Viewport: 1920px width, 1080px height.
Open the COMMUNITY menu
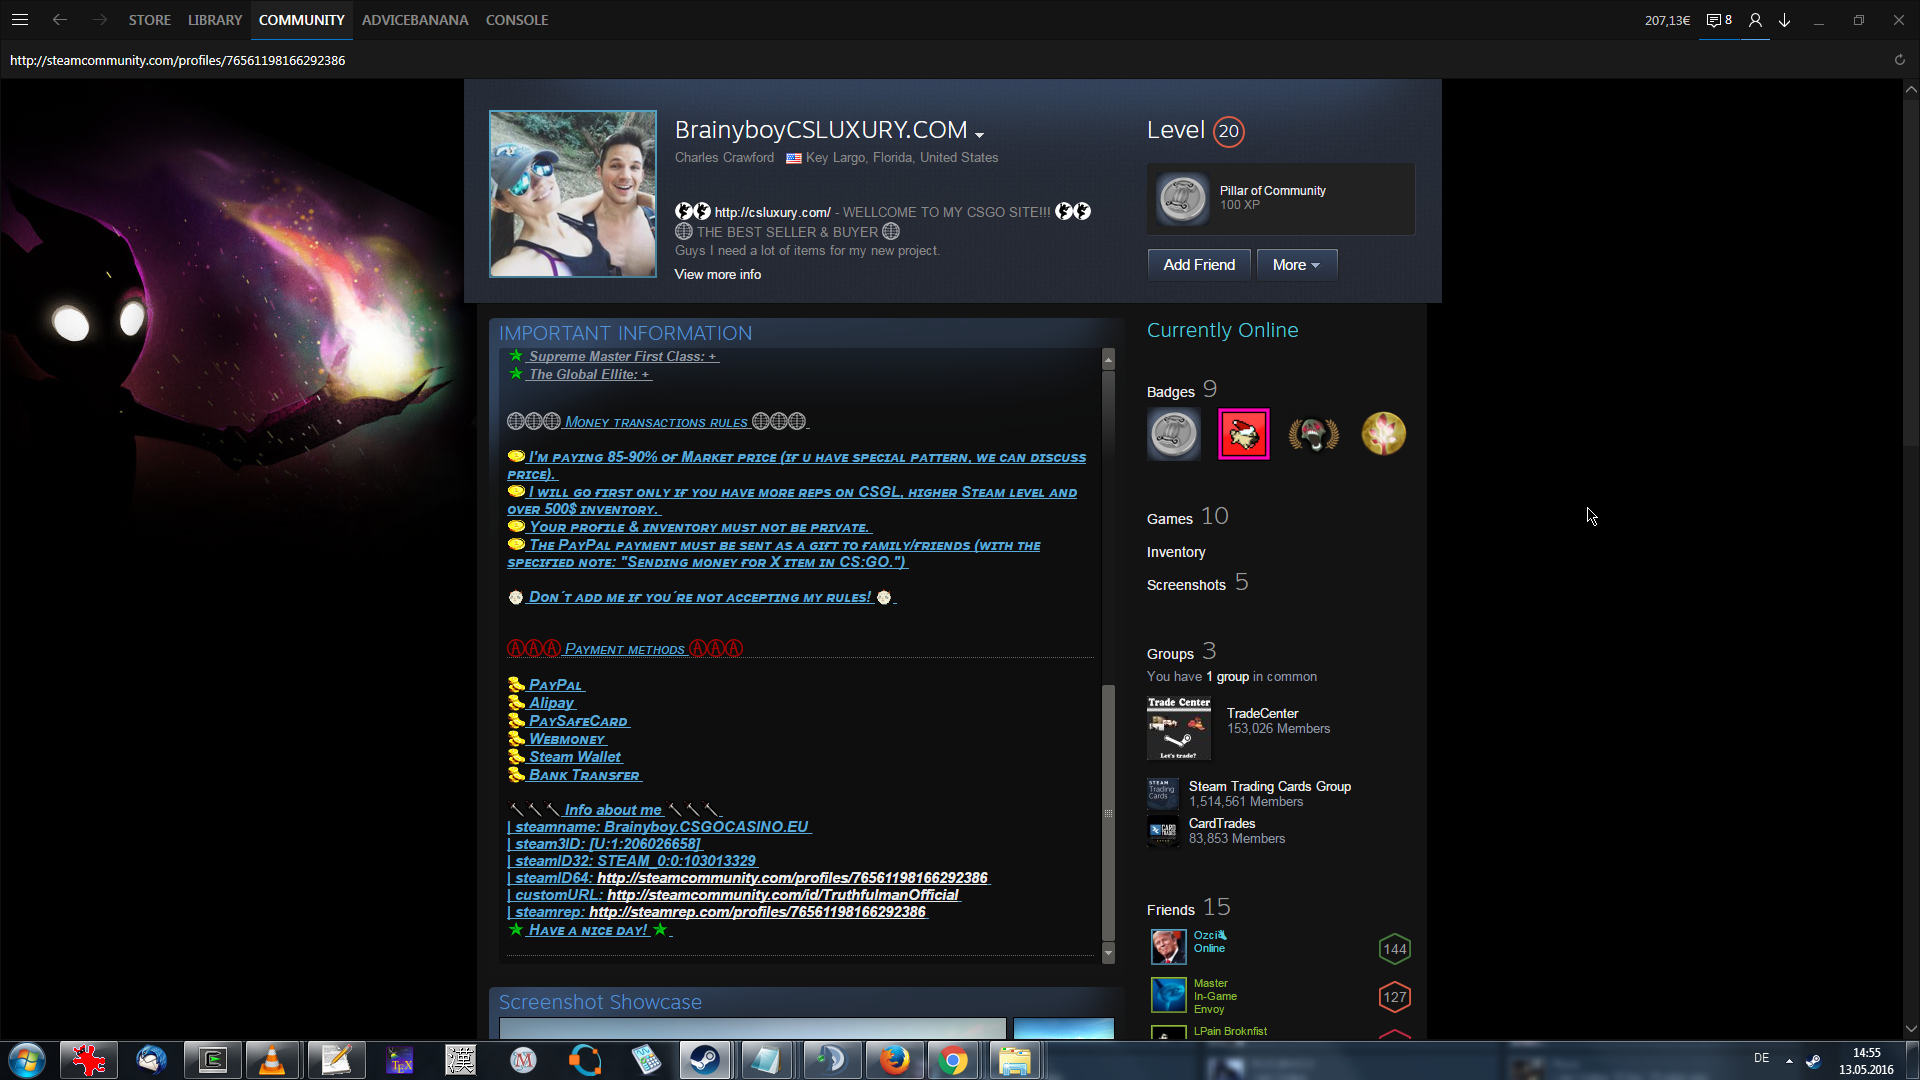(x=301, y=20)
